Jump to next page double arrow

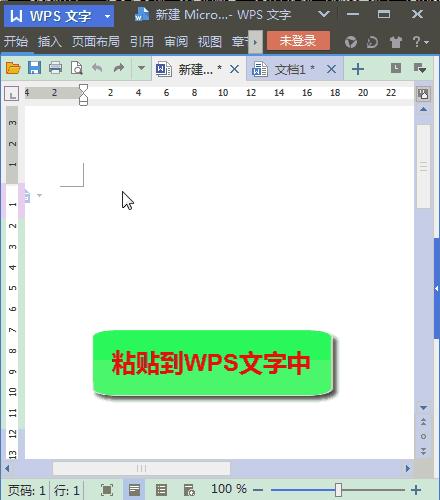coord(423,451)
